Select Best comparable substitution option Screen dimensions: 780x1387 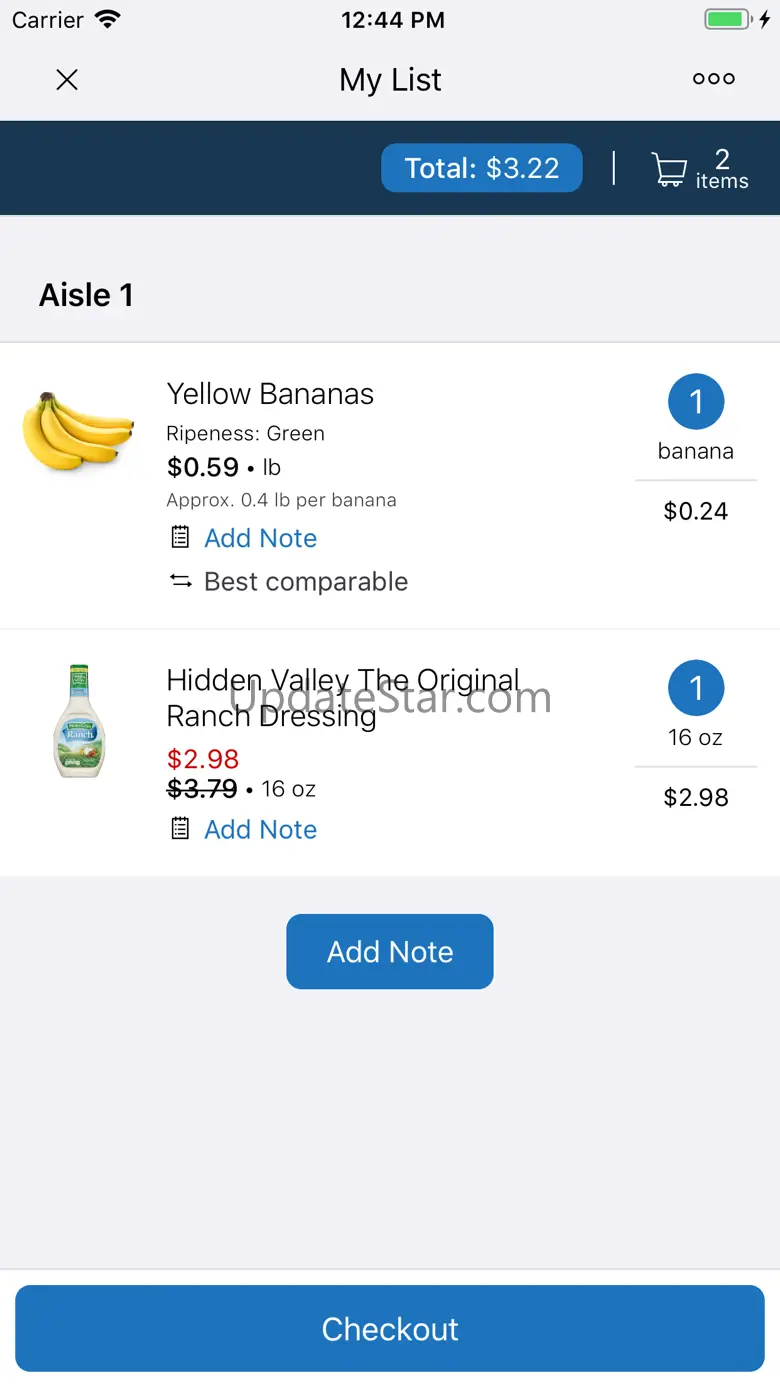pyautogui.click(x=305, y=581)
